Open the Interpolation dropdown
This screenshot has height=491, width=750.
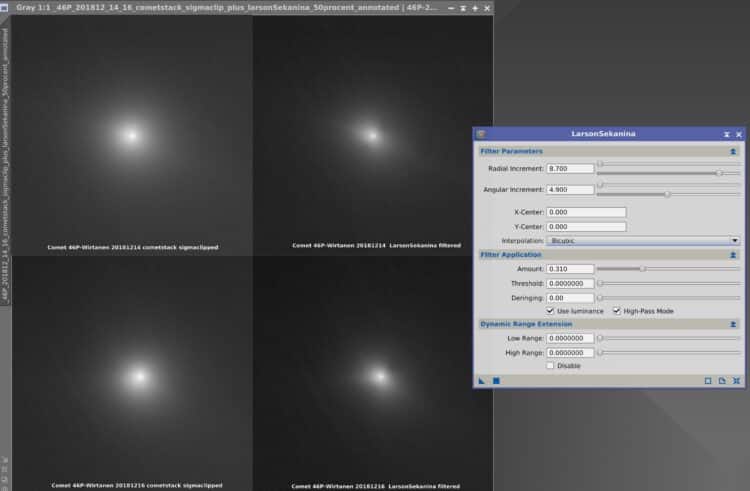pos(643,240)
